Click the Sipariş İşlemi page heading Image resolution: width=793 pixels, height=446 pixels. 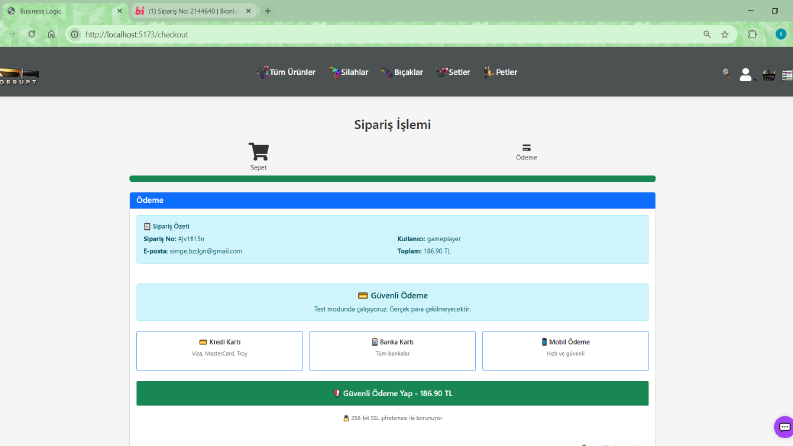(392, 125)
